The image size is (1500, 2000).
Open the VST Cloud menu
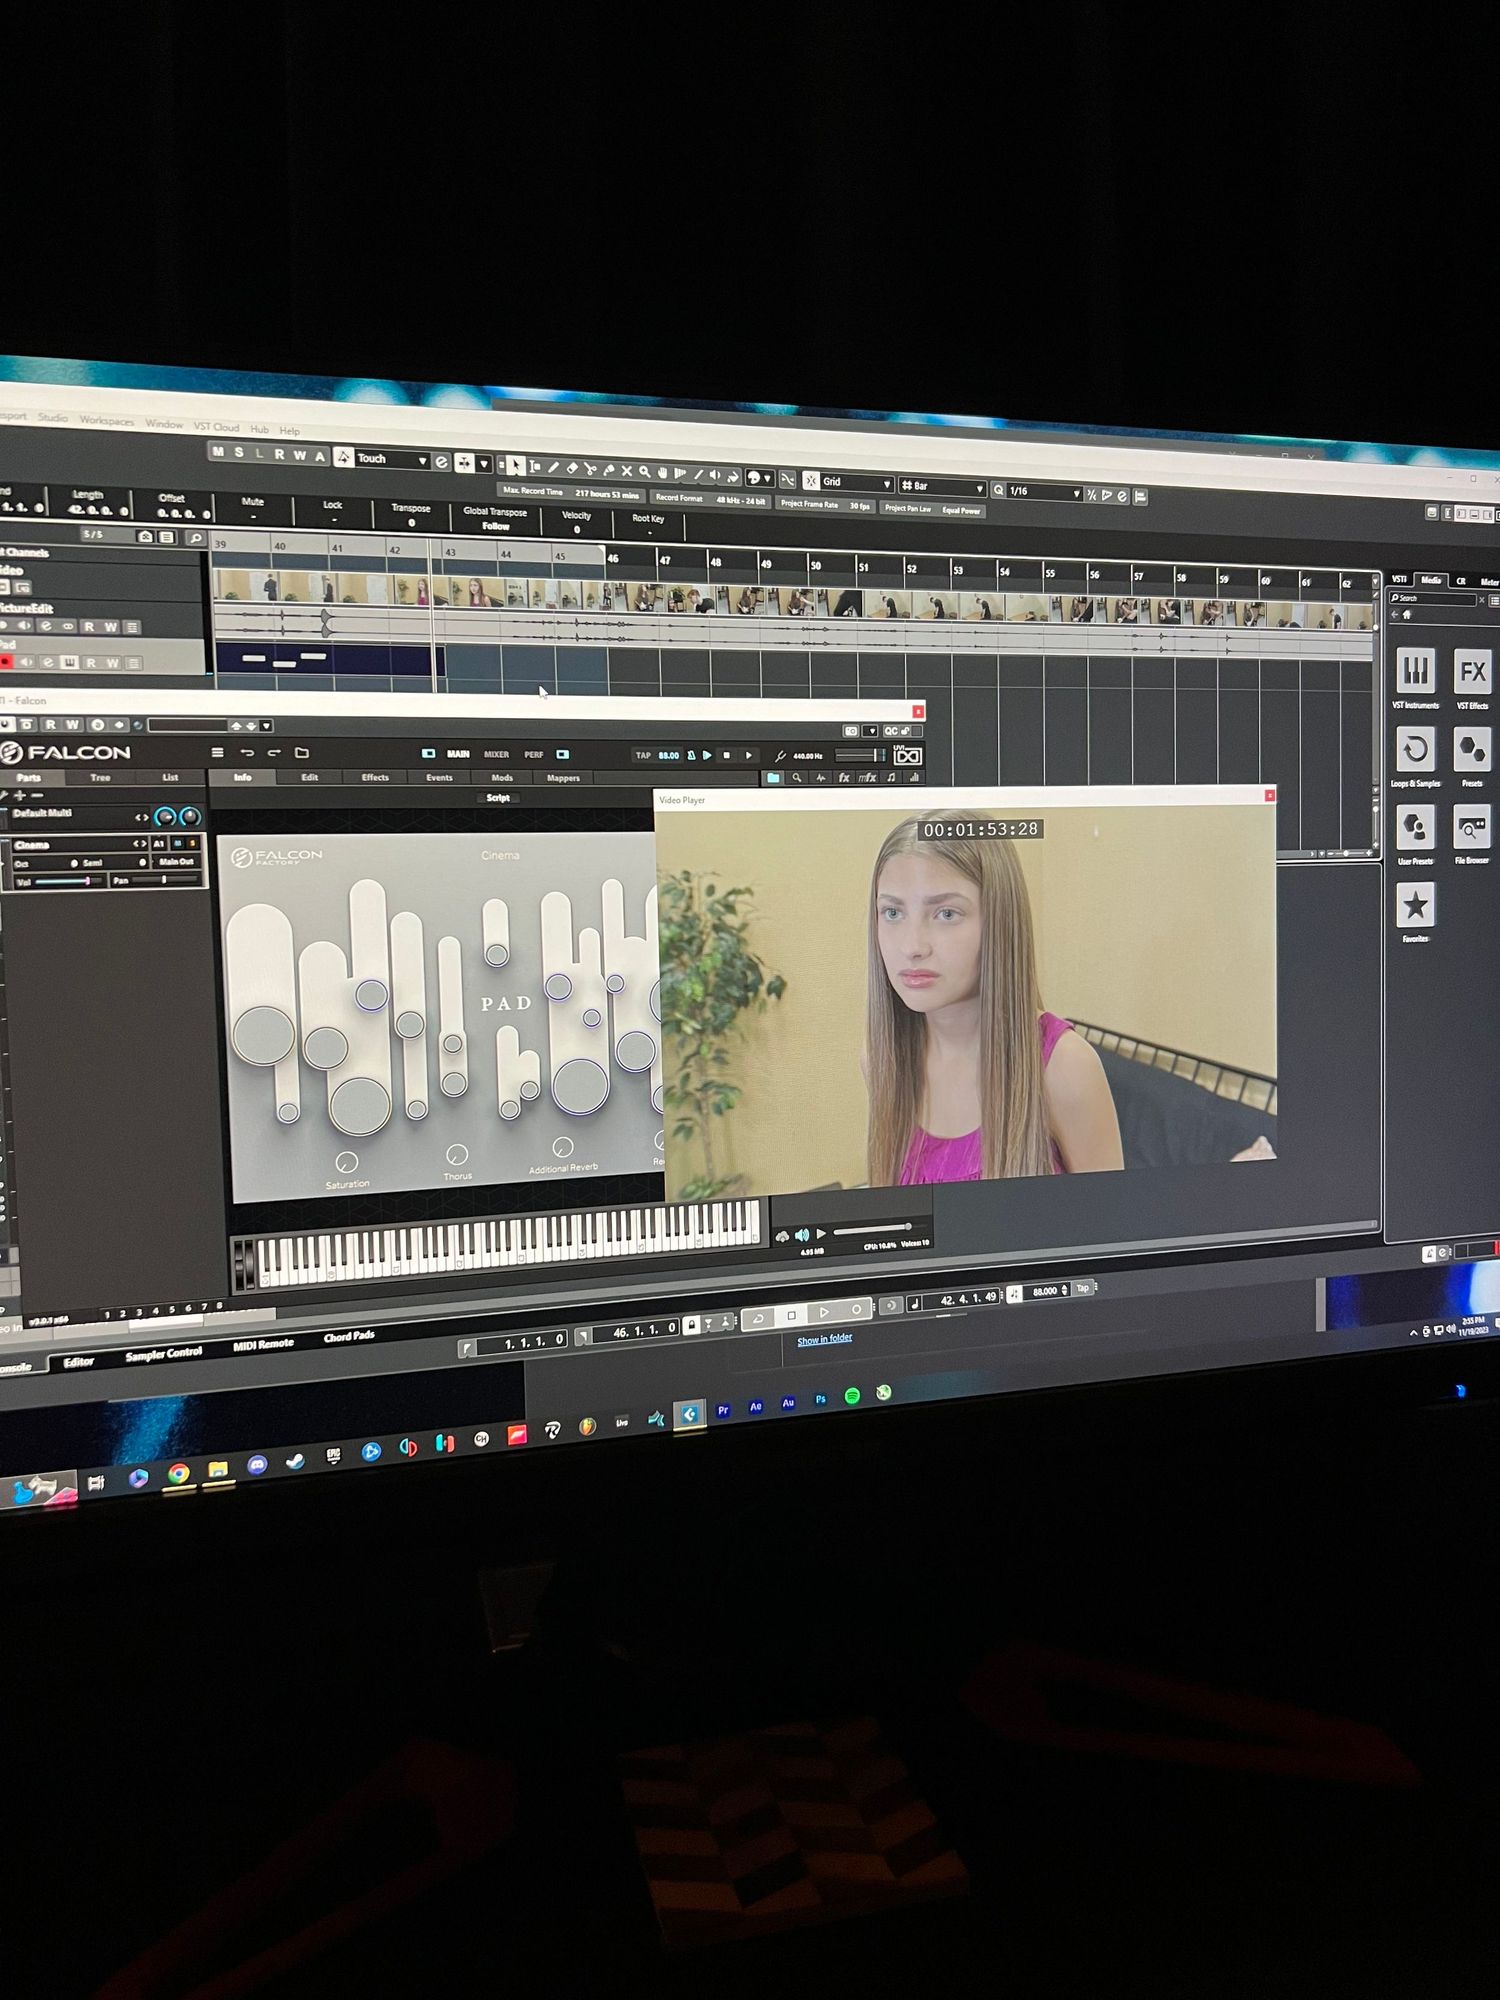[216, 427]
